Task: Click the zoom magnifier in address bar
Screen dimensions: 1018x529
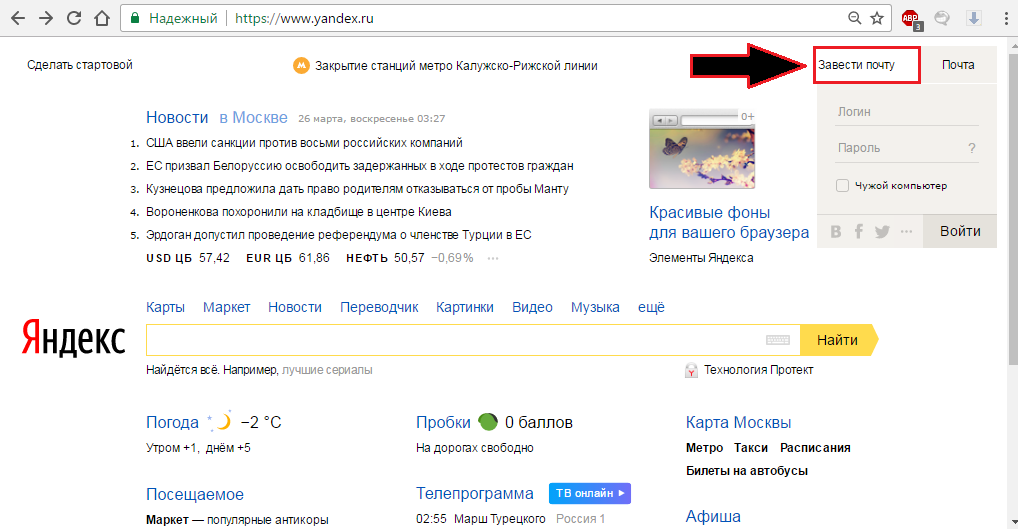Action: coord(854,18)
